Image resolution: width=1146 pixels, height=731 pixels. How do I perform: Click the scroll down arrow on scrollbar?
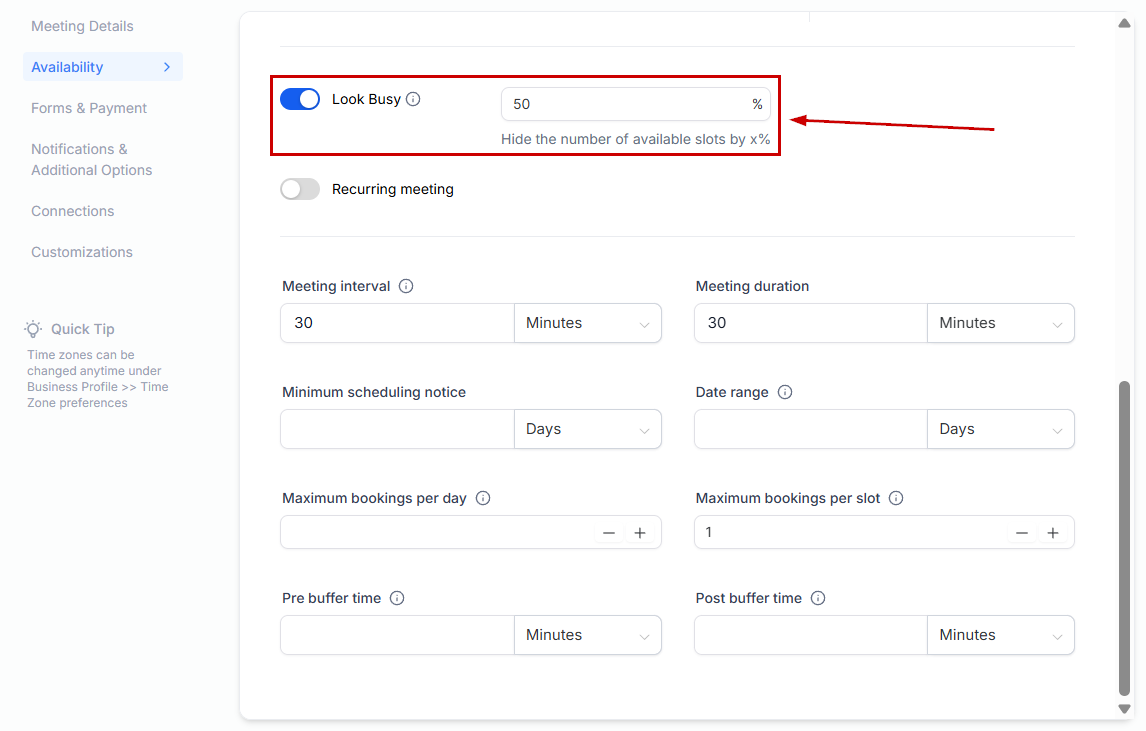point(1125,709)
